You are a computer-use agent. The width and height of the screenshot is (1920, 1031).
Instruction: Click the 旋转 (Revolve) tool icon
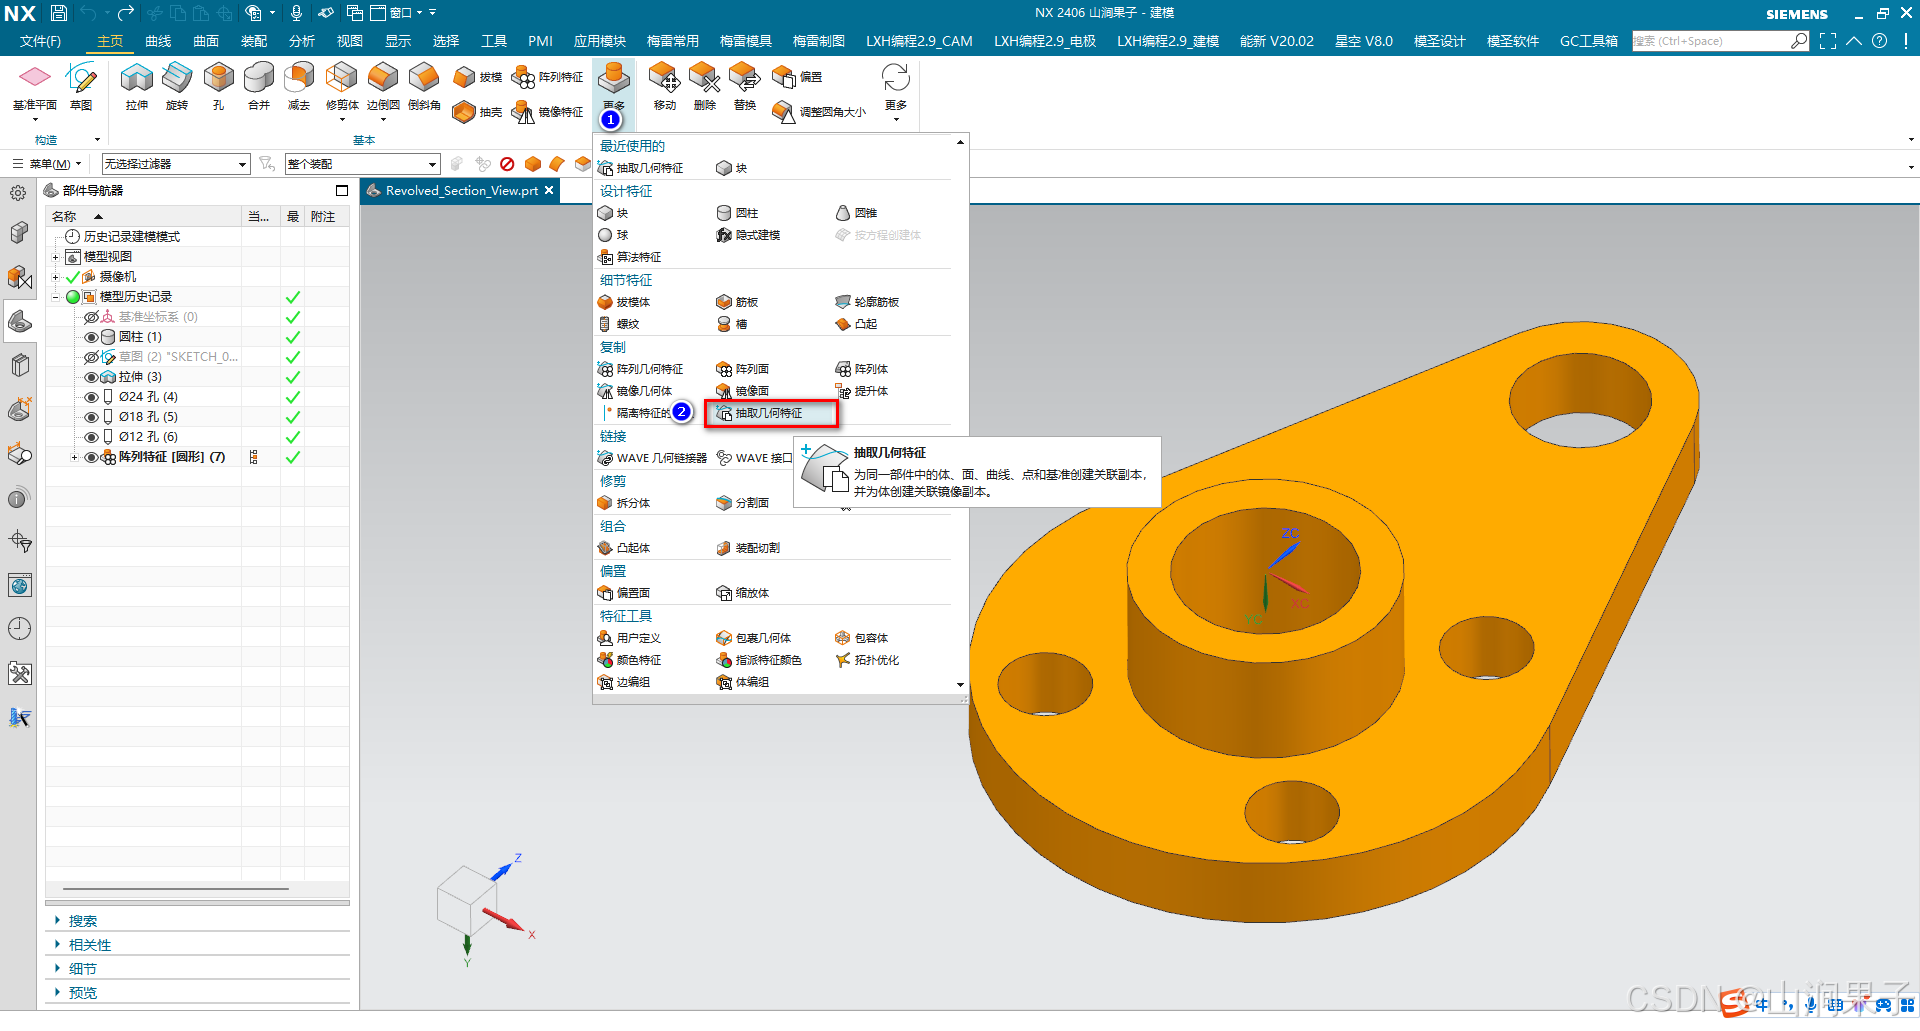(x=177, y=85)
